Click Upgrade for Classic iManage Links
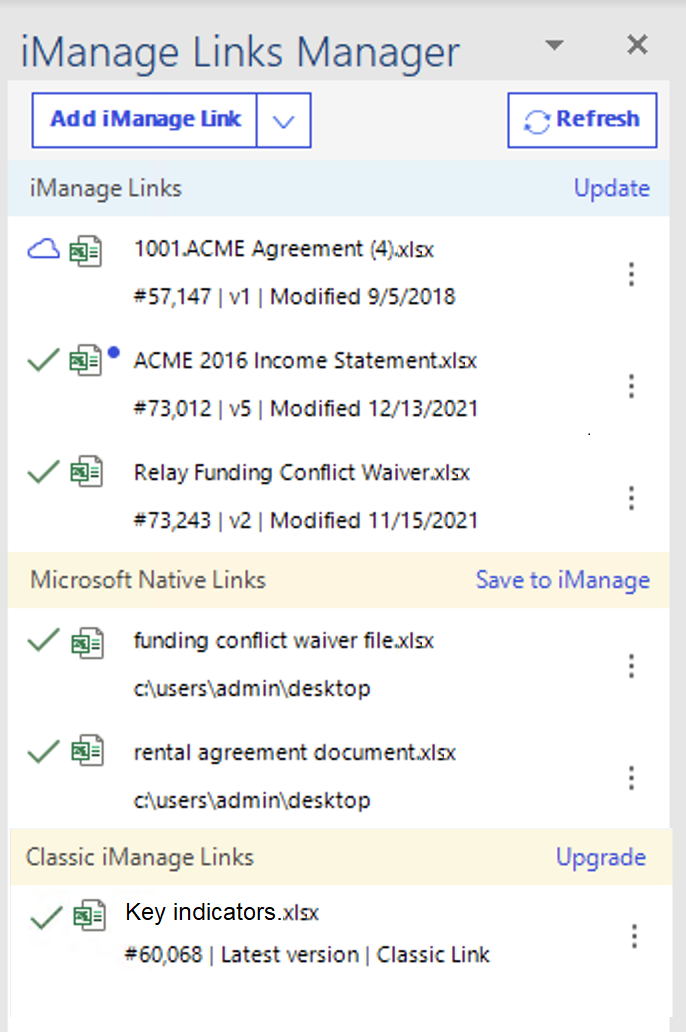This screenshot has height=1032, width=686. tap(600, 857)
